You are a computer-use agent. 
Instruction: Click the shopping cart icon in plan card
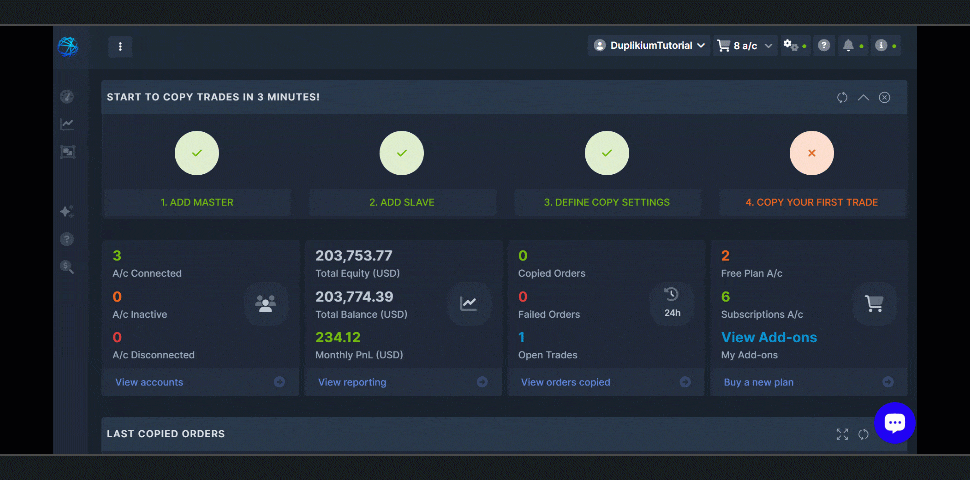click(x=874, y=303)
